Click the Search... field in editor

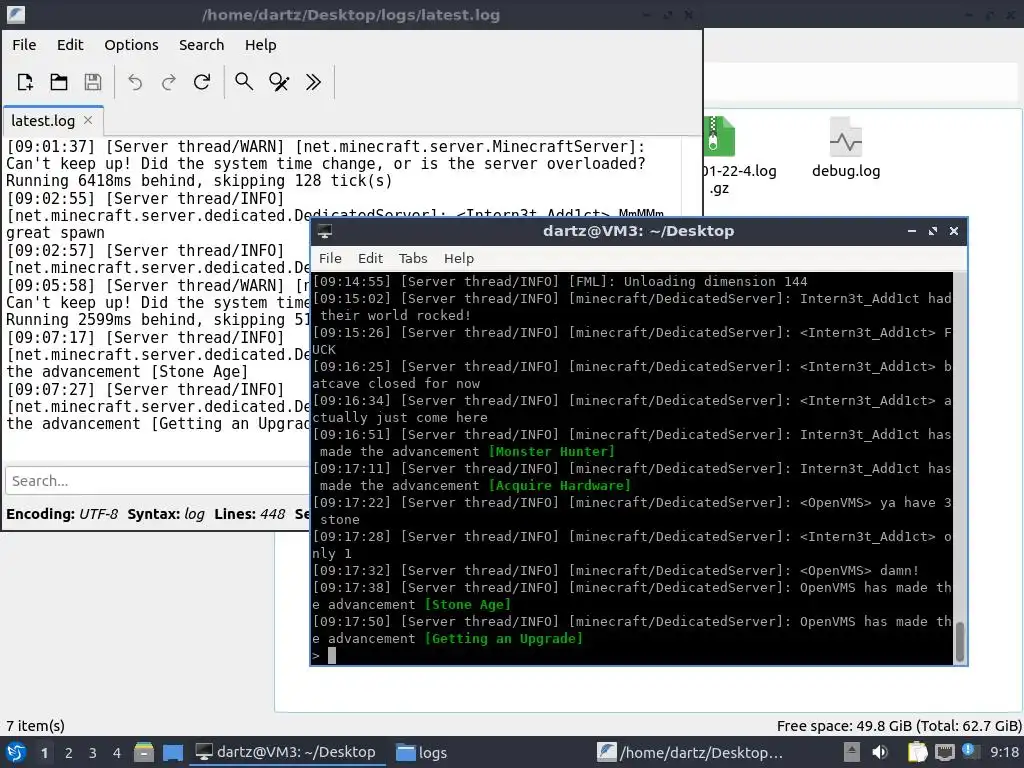157,481
